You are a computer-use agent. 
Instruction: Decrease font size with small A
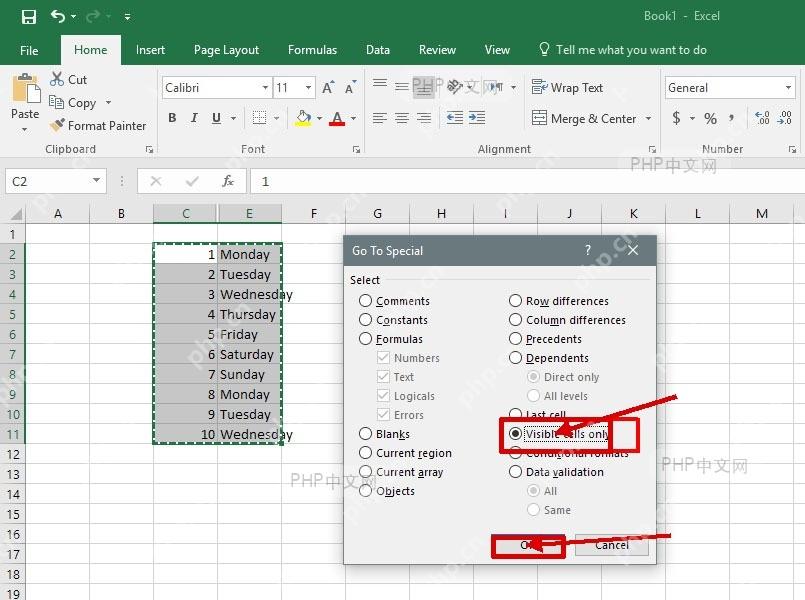(x=350, y=88)
